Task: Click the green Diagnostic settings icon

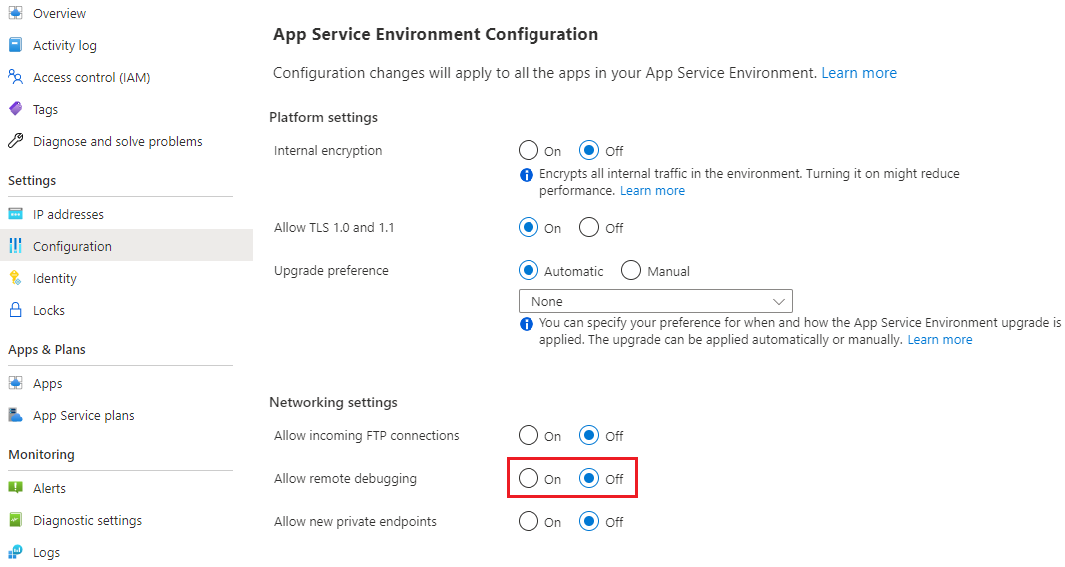Action: click(15, 520)
